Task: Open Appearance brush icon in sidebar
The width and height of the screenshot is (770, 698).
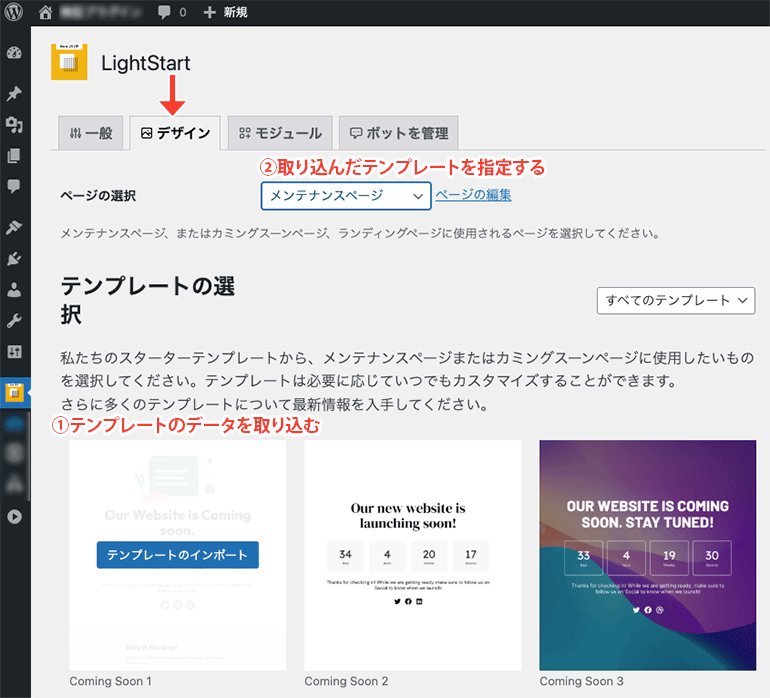Action: (x=14, y=227)
